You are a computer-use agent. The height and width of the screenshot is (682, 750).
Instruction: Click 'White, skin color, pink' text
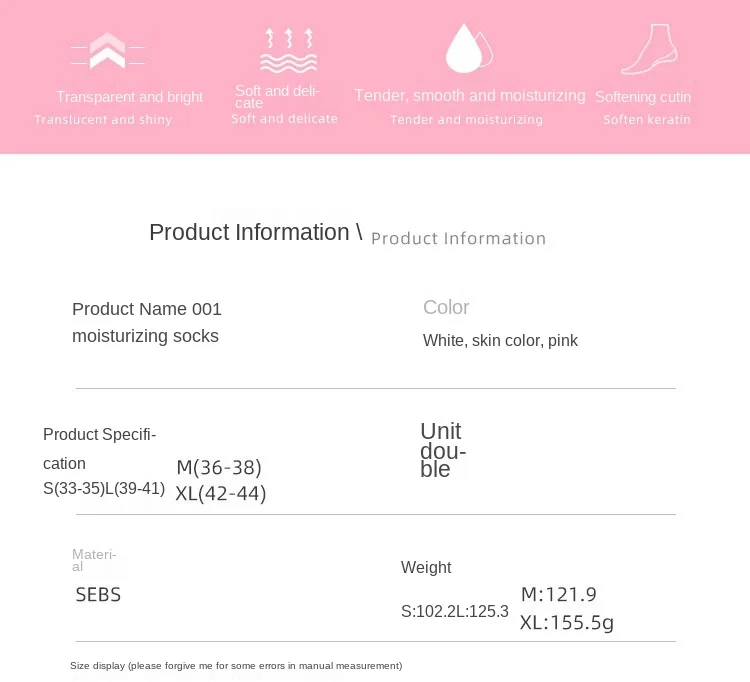coord(500,341)
